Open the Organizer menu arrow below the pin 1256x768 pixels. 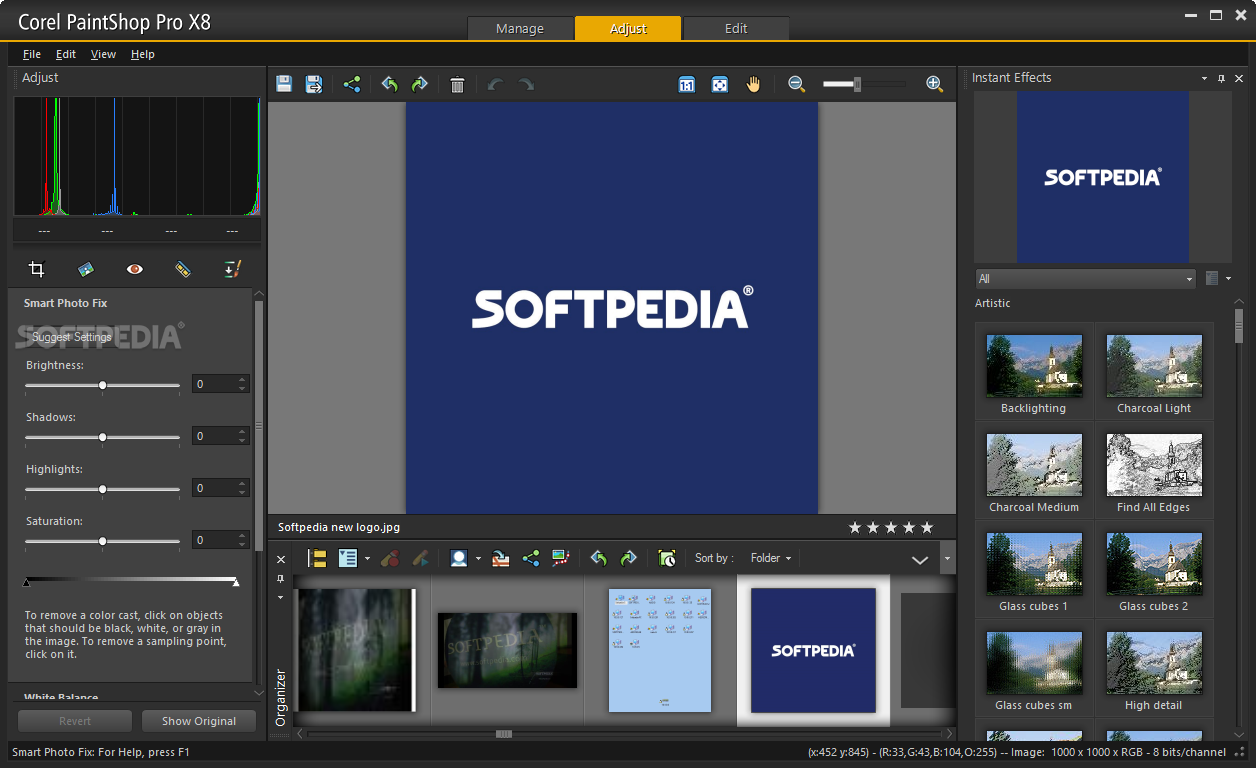point(281,597)
